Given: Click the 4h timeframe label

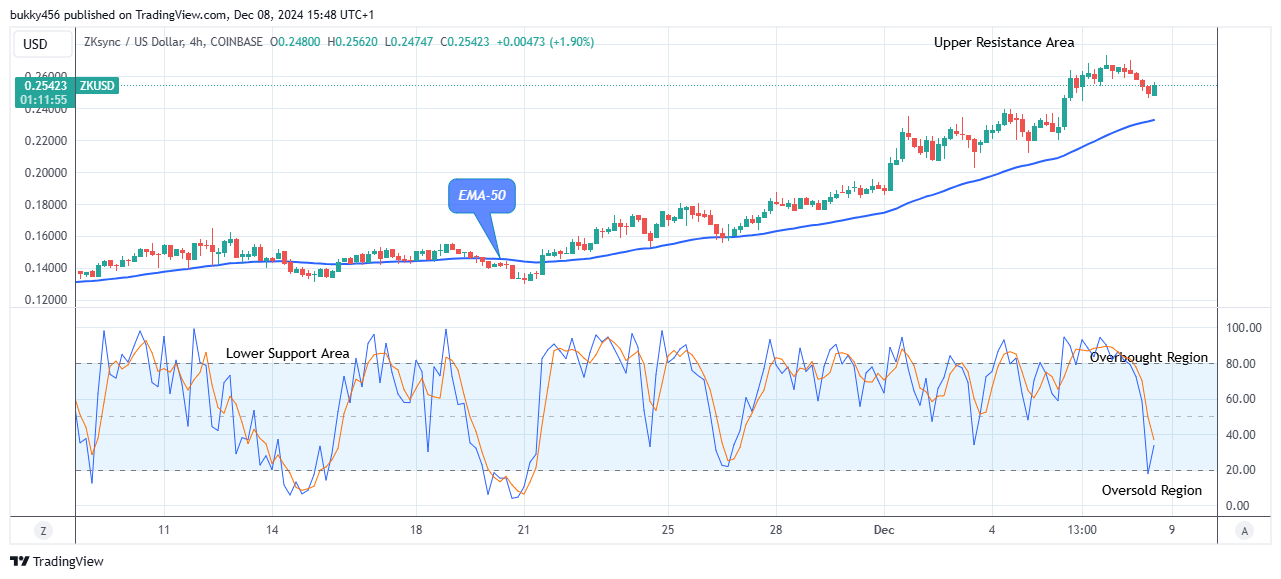Looking at the screenshot, I should coord(195,42).
